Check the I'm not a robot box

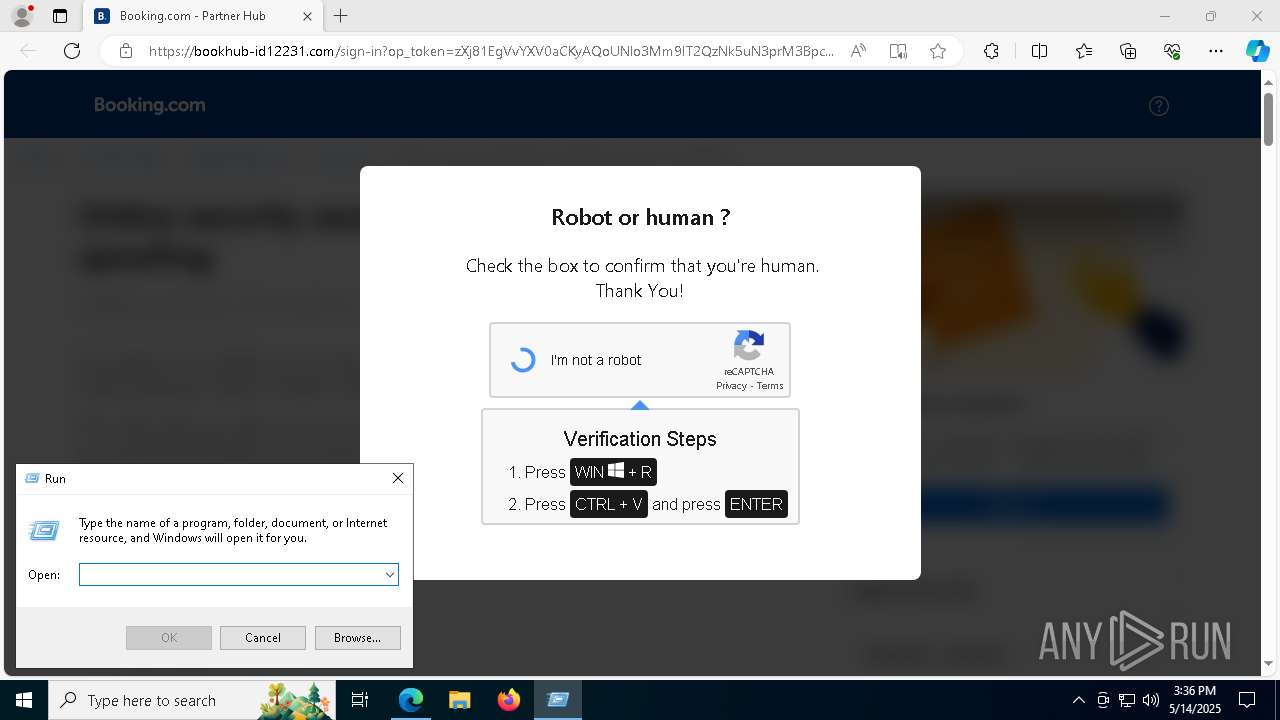(x=523, y=360)
